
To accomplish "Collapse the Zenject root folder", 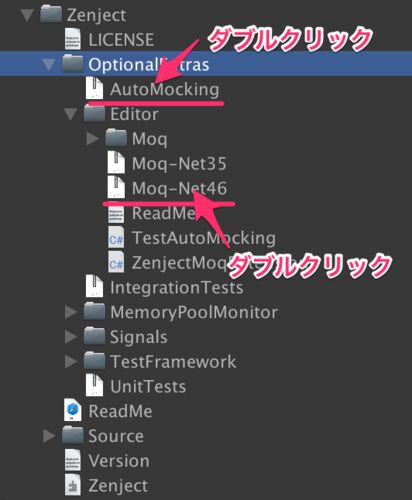I will (x=27, y=15).
